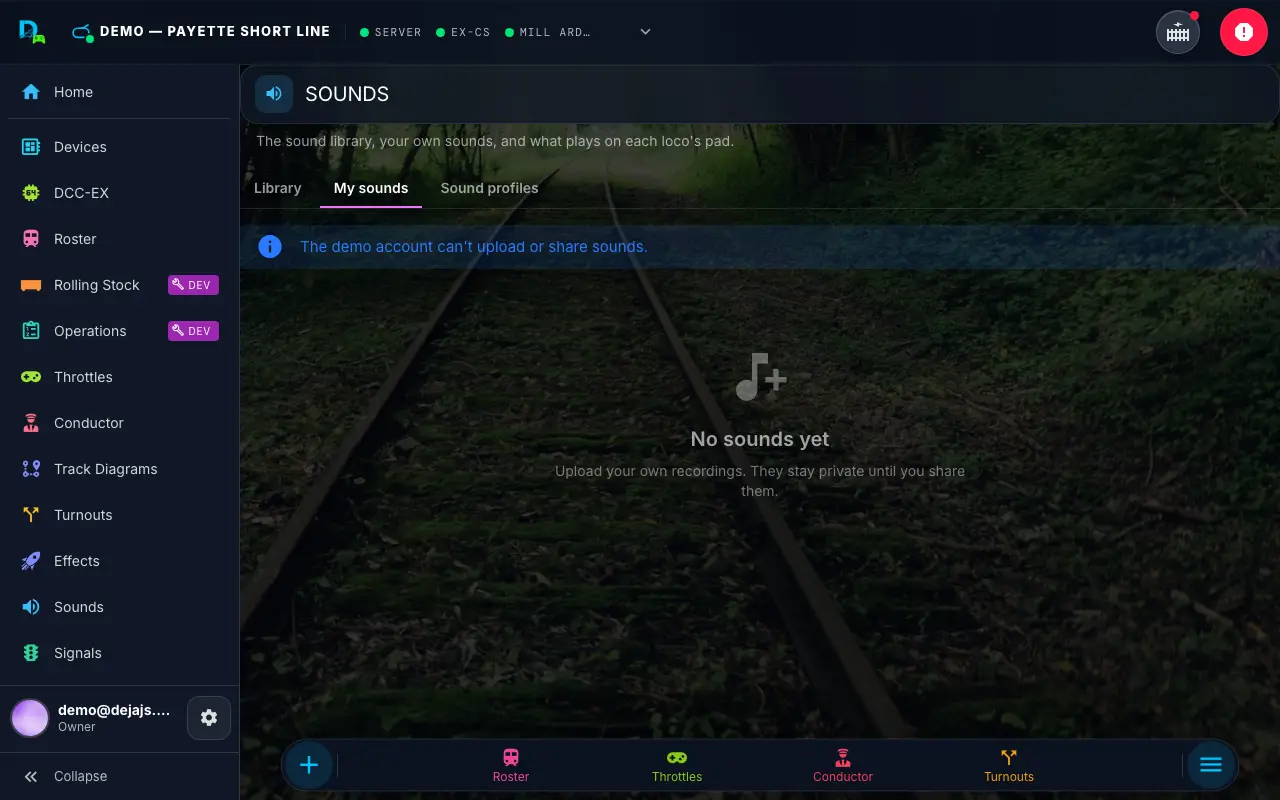Open Turnouts from the bottom bar
The image size is (1280, 800).
pos(1009,766)
